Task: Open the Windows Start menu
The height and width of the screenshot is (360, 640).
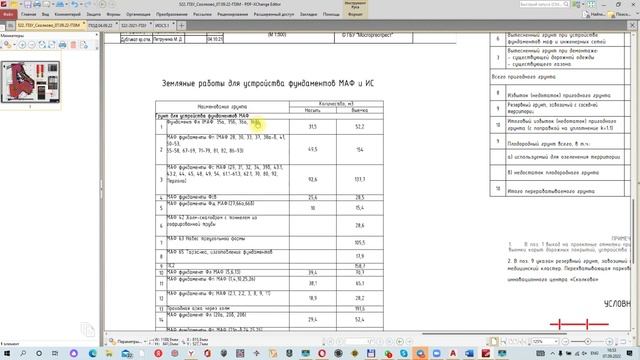Action: pyautogui.click(x=7, y=353)
